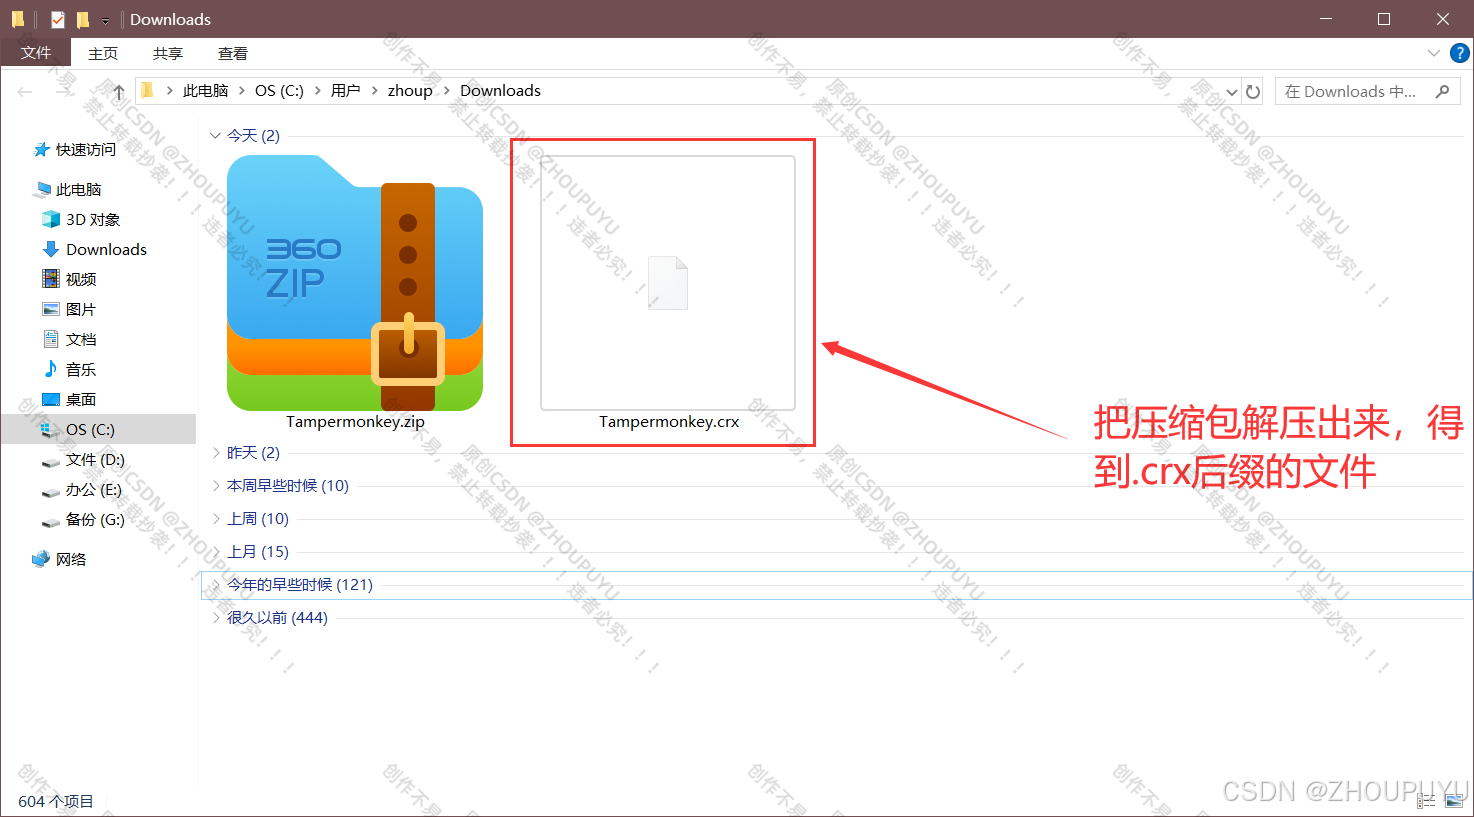Expand the 上周 (10) group

pyautogui.click(x=215, y=519)
